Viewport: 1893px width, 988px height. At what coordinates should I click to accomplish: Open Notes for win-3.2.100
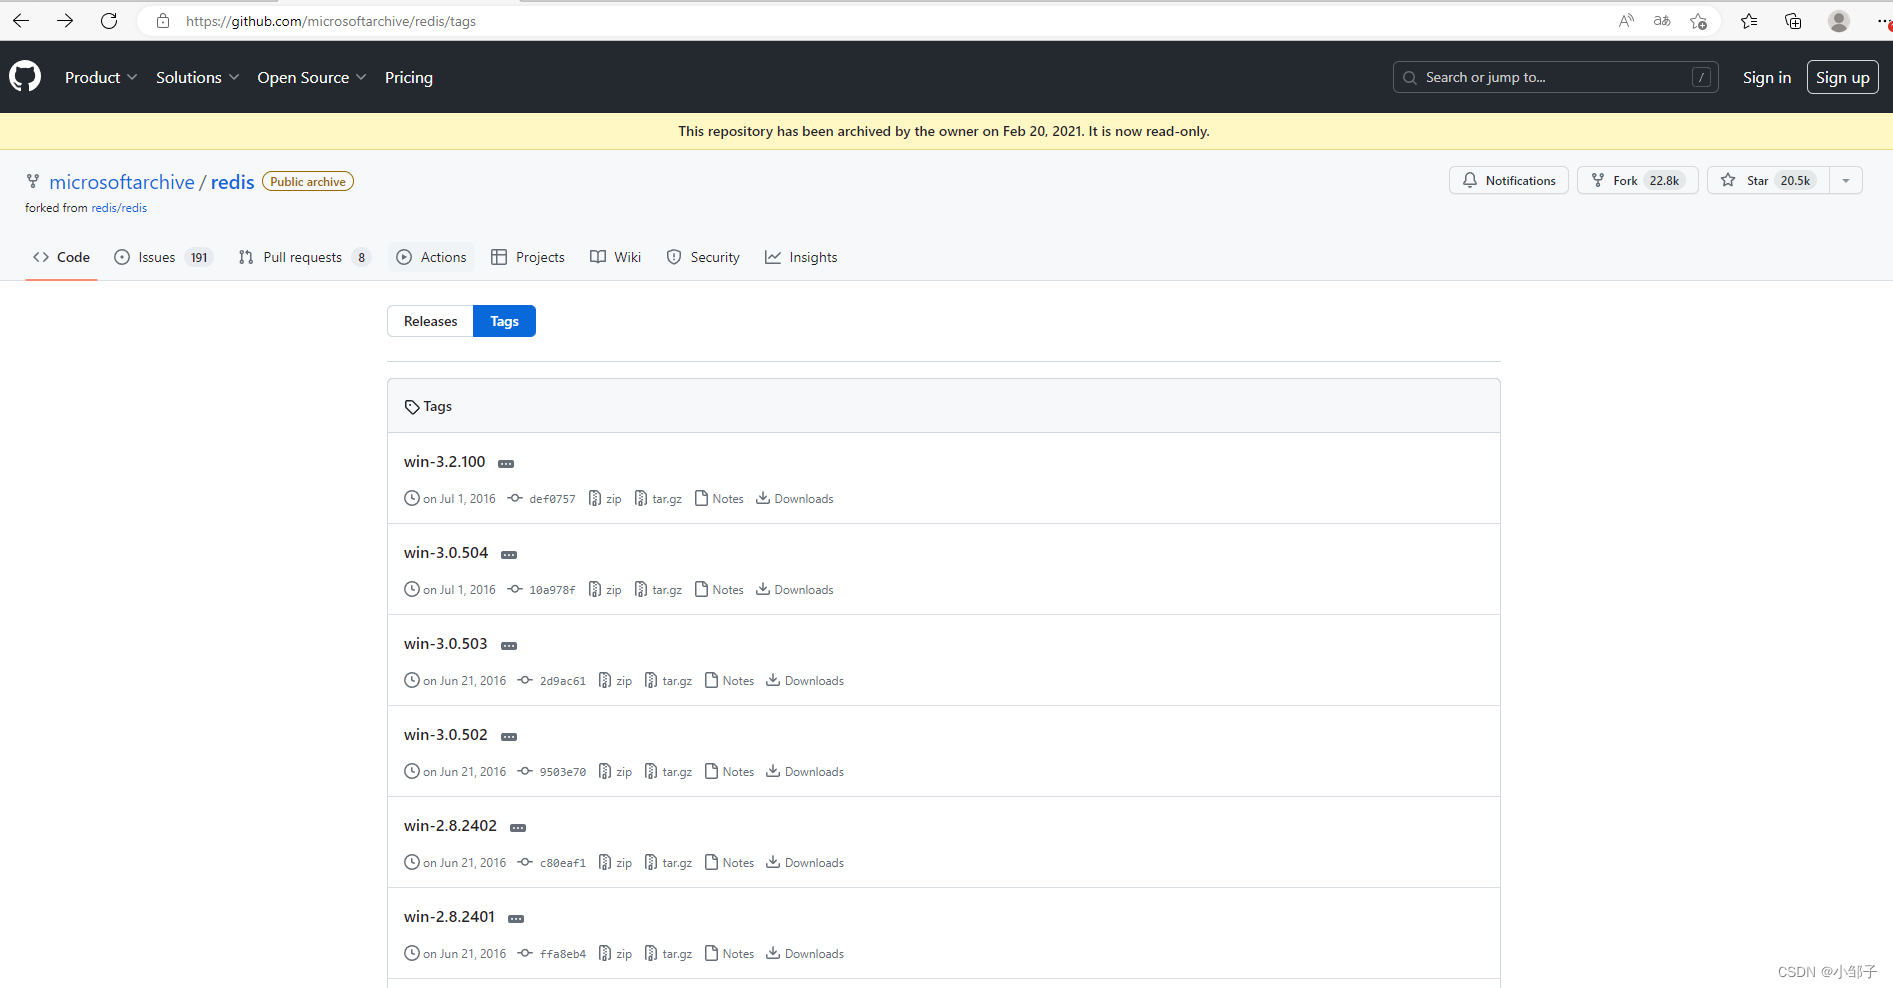tap(719, 499)
